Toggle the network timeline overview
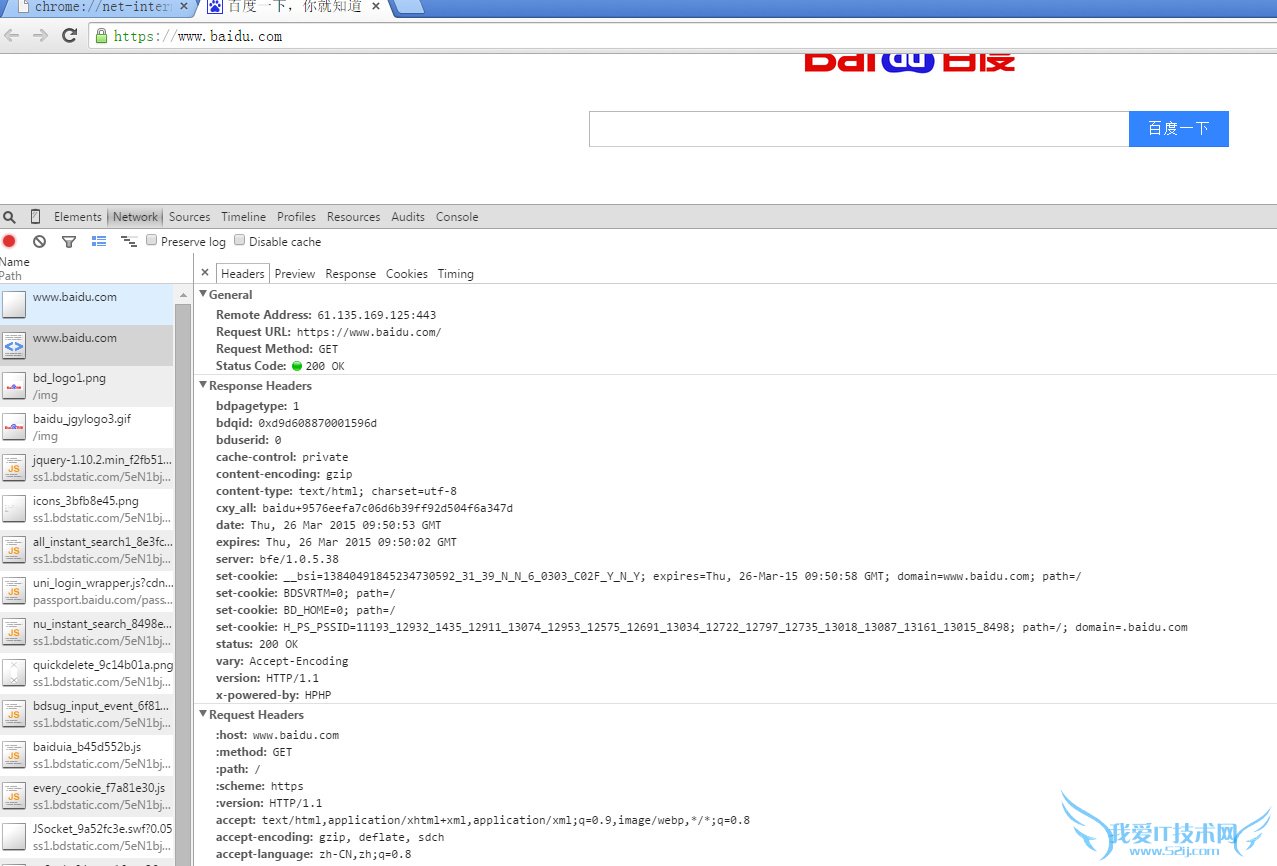The height and width of the screenshot is (866, 1277). [x=128, y=241]
